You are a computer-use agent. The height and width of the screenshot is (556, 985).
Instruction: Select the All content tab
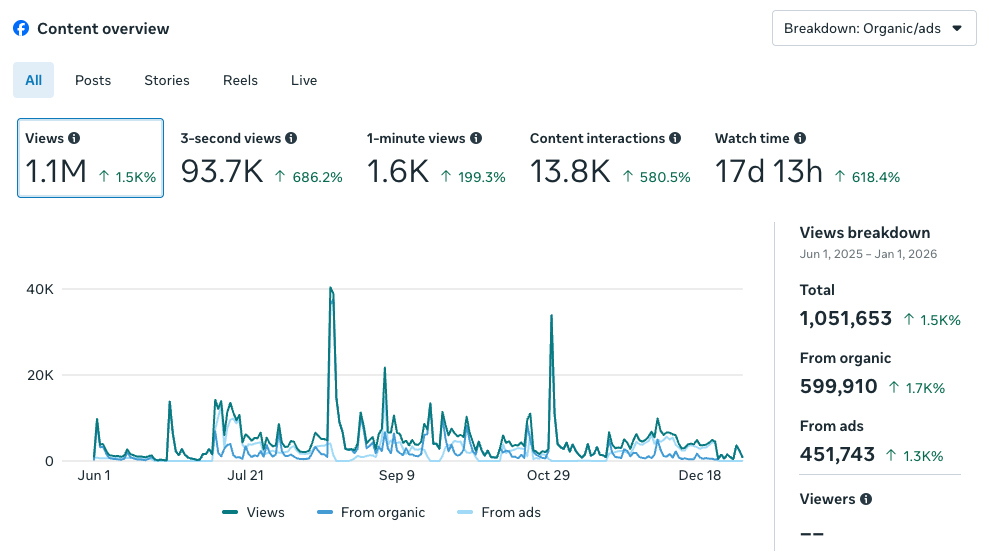tap(34, 80)
